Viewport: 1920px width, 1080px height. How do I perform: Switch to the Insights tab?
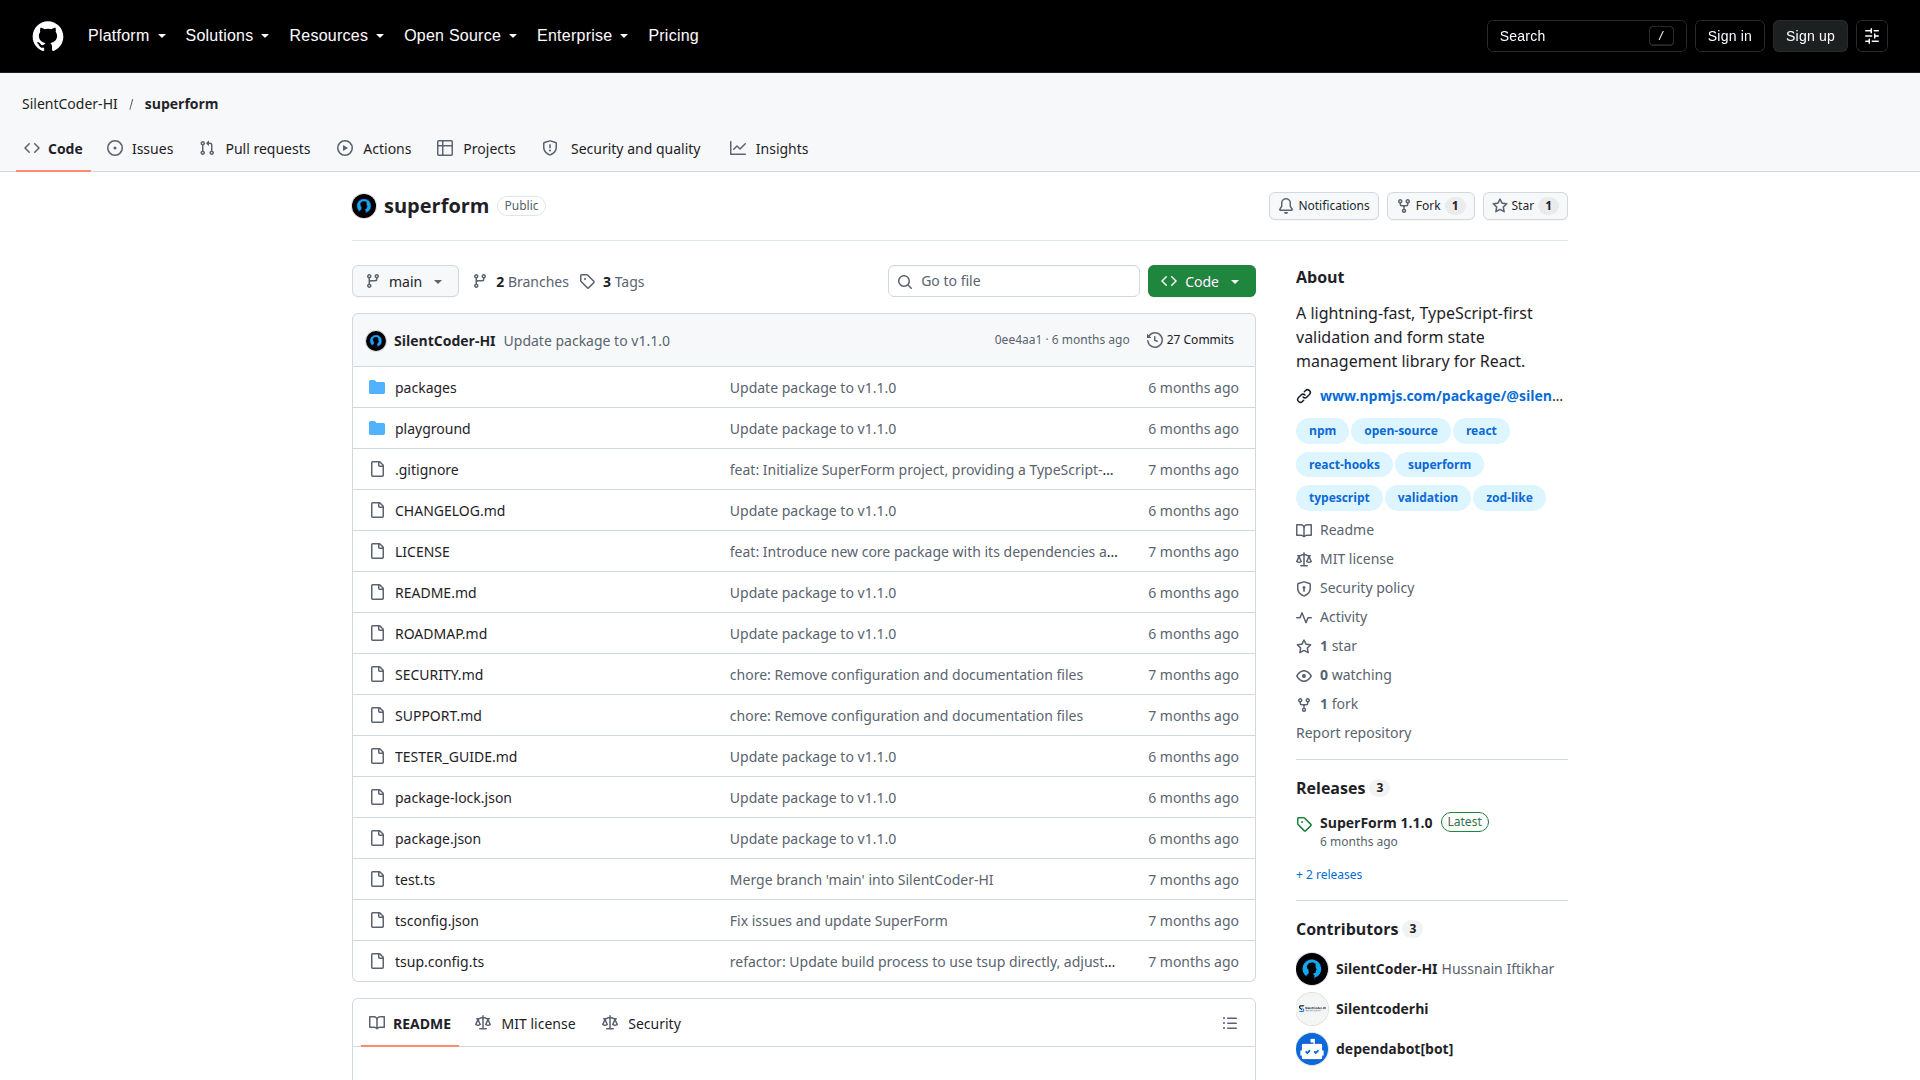(768, 149)
